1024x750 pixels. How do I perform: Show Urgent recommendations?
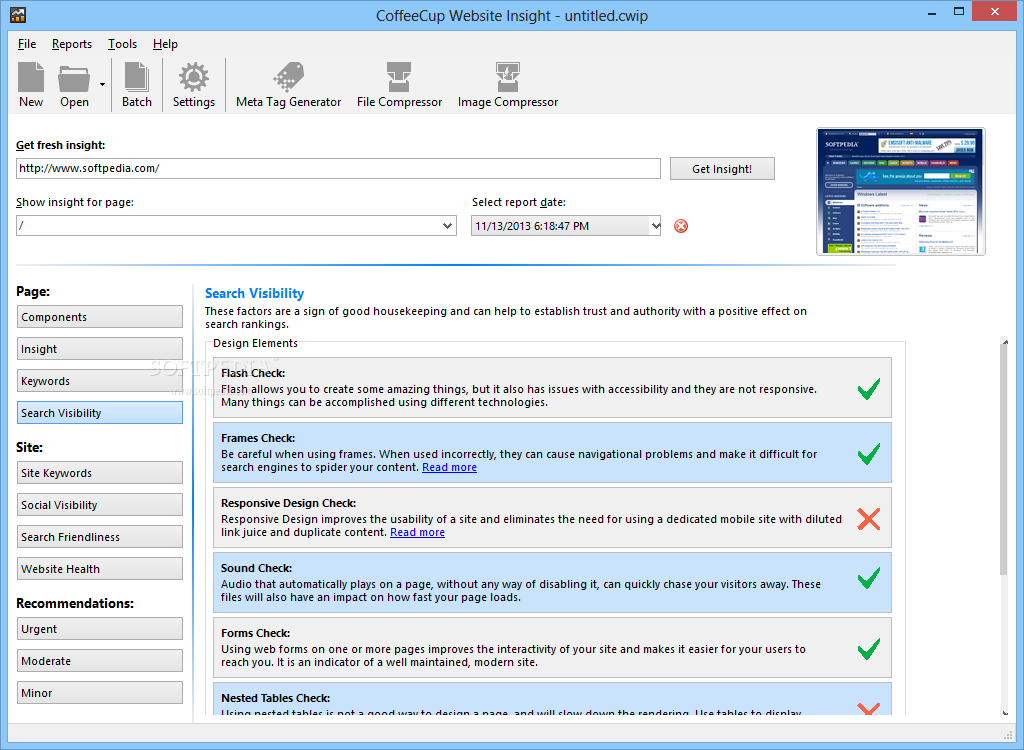coord(100,629)
